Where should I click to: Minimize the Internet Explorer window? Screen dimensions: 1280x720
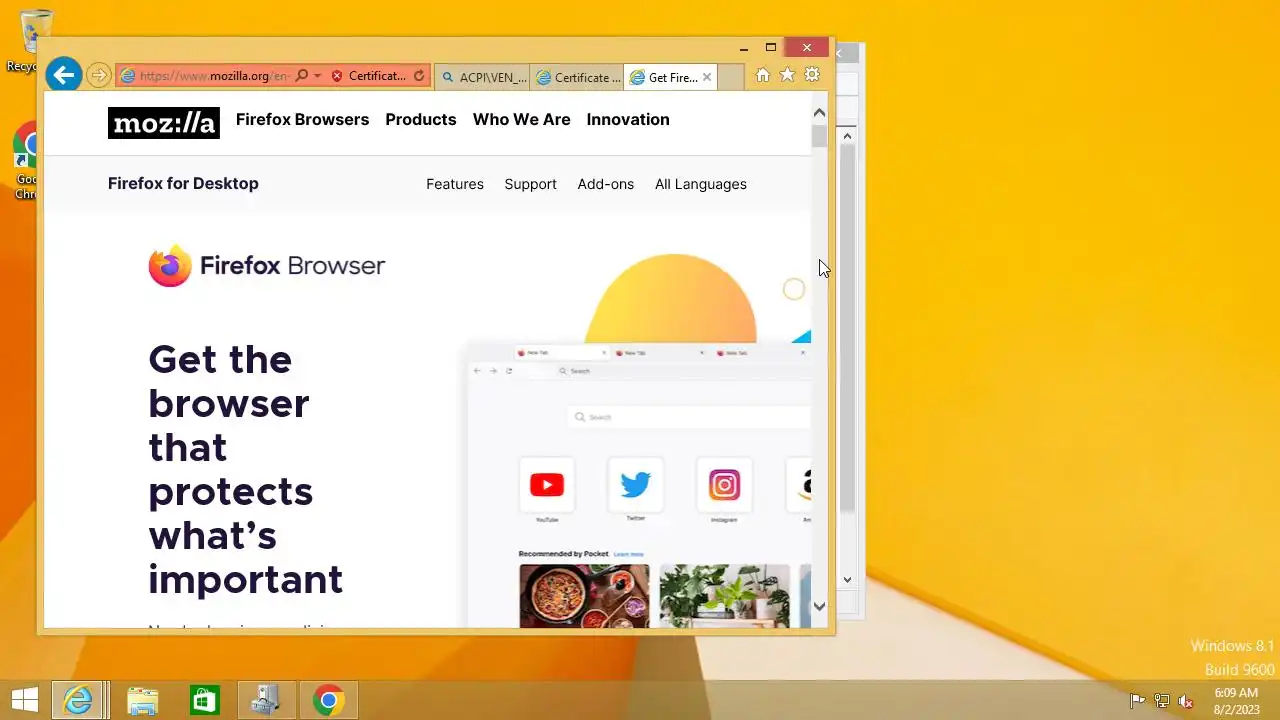click(x=744, y=48)
